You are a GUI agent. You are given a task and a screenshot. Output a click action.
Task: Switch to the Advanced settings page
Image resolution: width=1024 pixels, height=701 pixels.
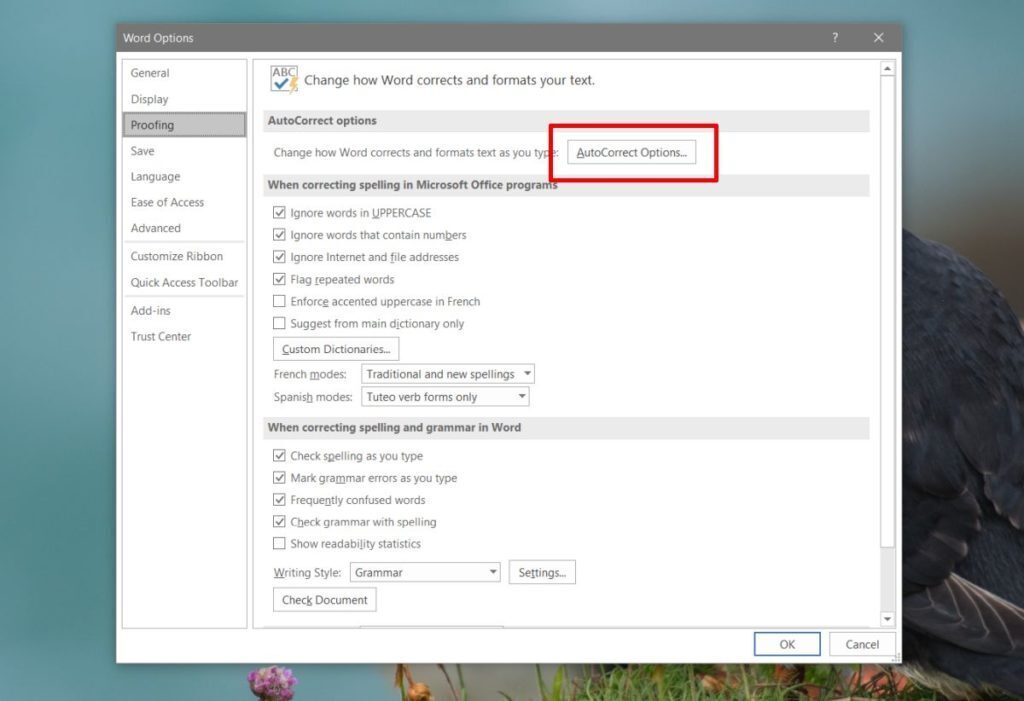click(156, 228)
